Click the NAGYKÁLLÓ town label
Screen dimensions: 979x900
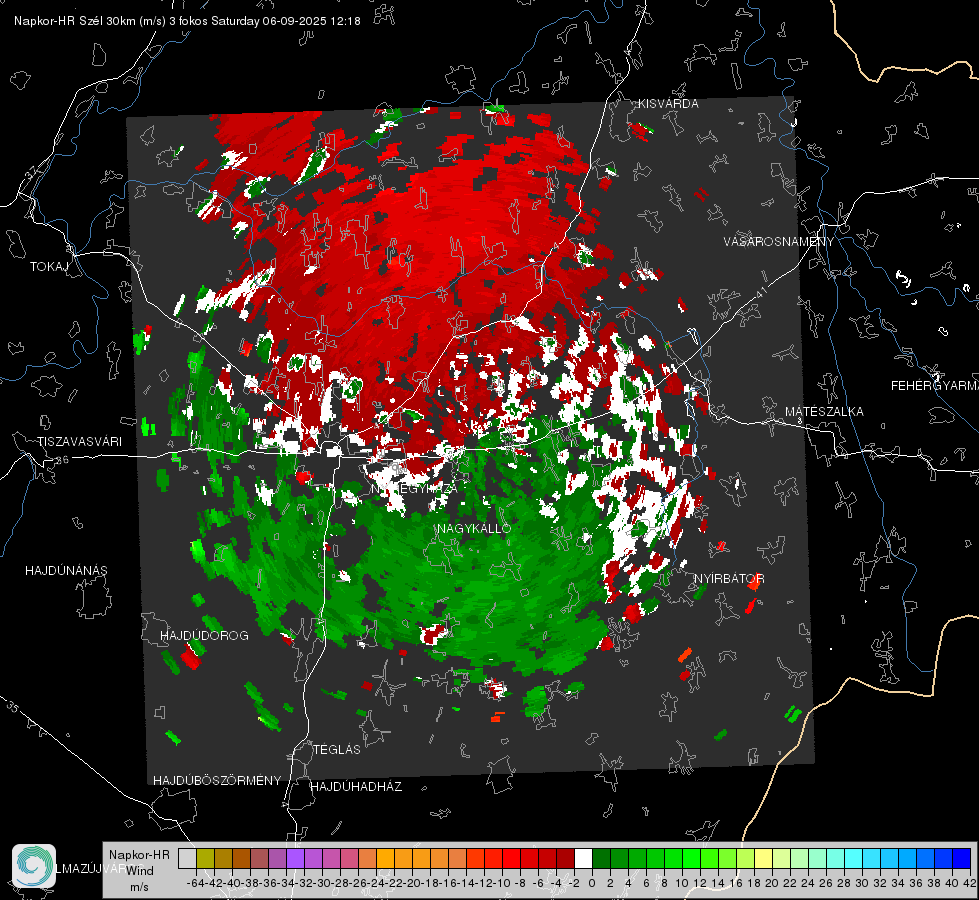pos(474,528)
